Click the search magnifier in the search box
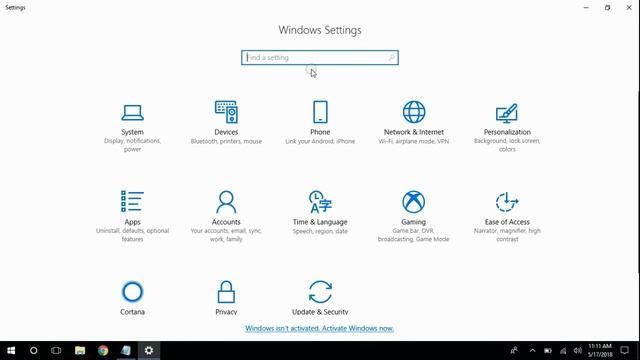Screen dimensions: 640x360 pyautogui.click(x=391, y=58)
